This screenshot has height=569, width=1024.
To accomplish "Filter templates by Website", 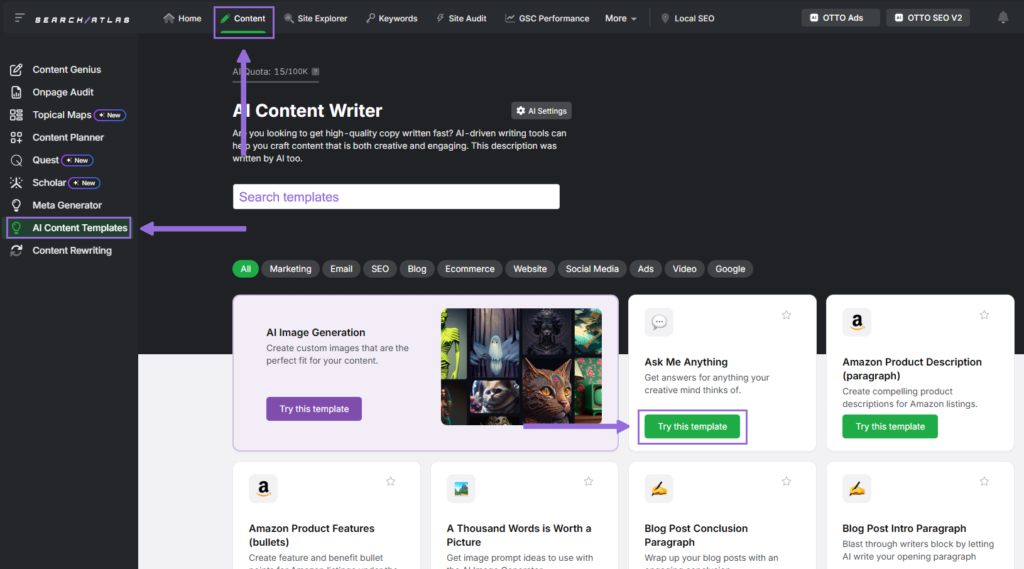I will pyautogui.click(x=530, y=269).
